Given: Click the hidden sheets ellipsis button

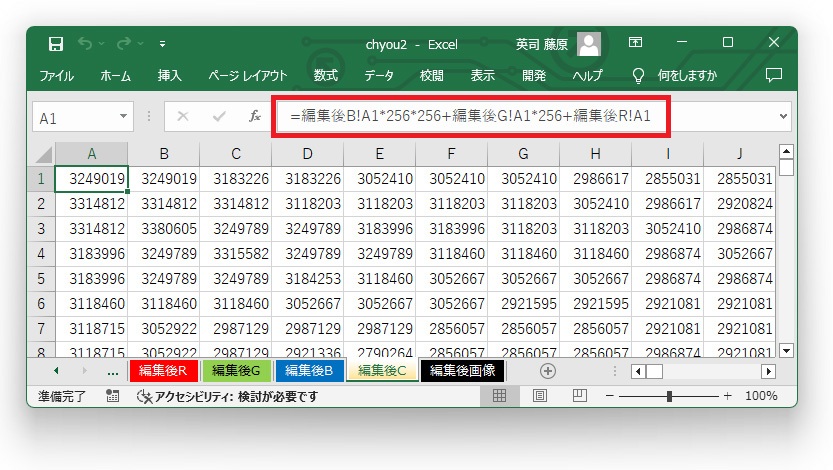Looking at the screenshot, I should click(x=113, y=372).
